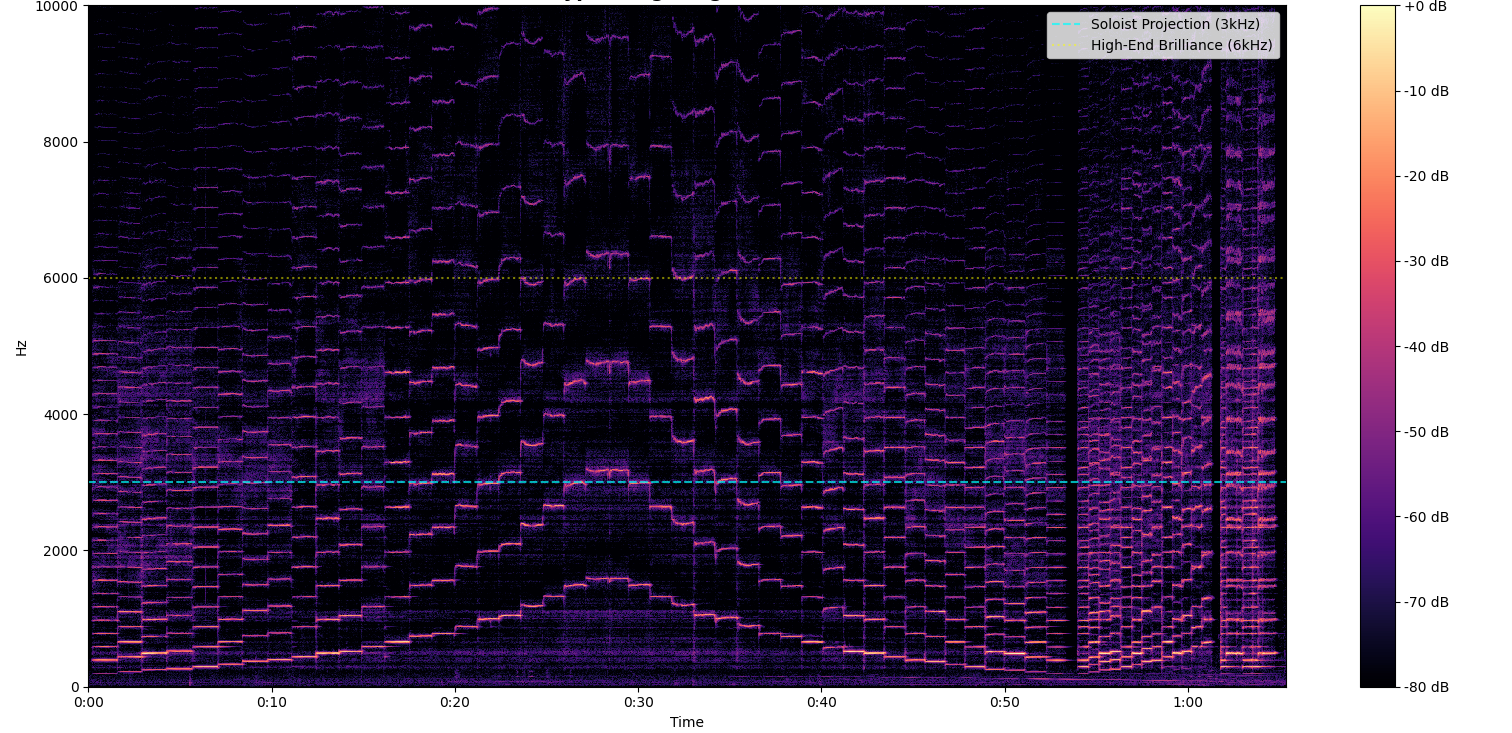
Task: Click the Hz y-axis title
Action: (x=21, y=347)
